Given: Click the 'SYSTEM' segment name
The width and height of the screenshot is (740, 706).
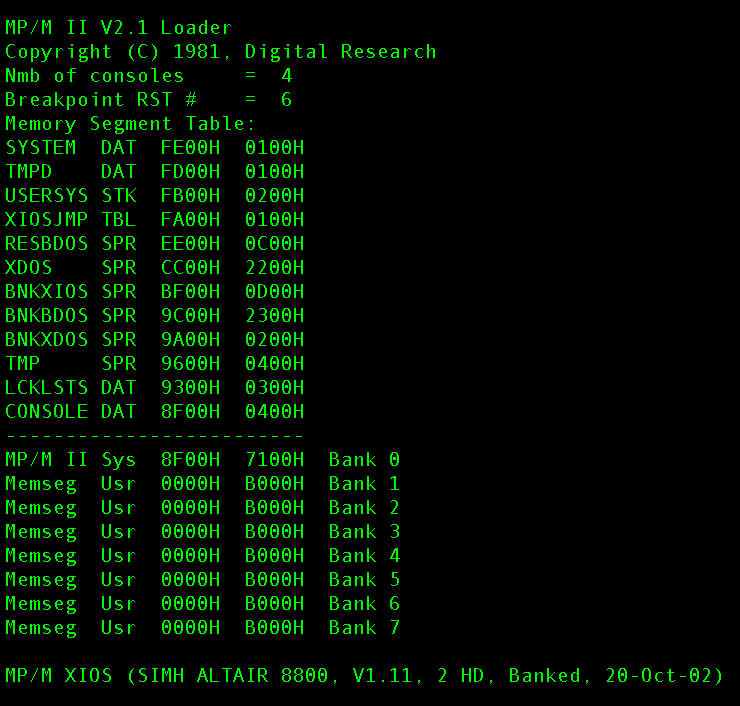Looking at the screenshot, I should pos(41,148).
